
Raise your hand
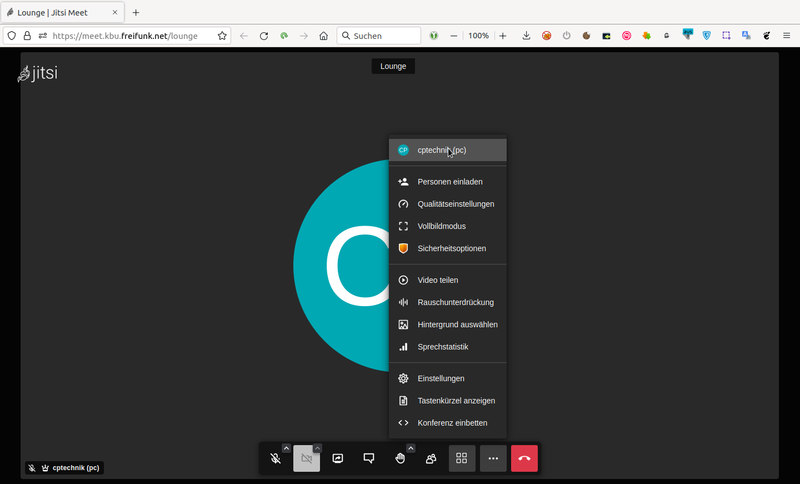(x=400, y=459)
